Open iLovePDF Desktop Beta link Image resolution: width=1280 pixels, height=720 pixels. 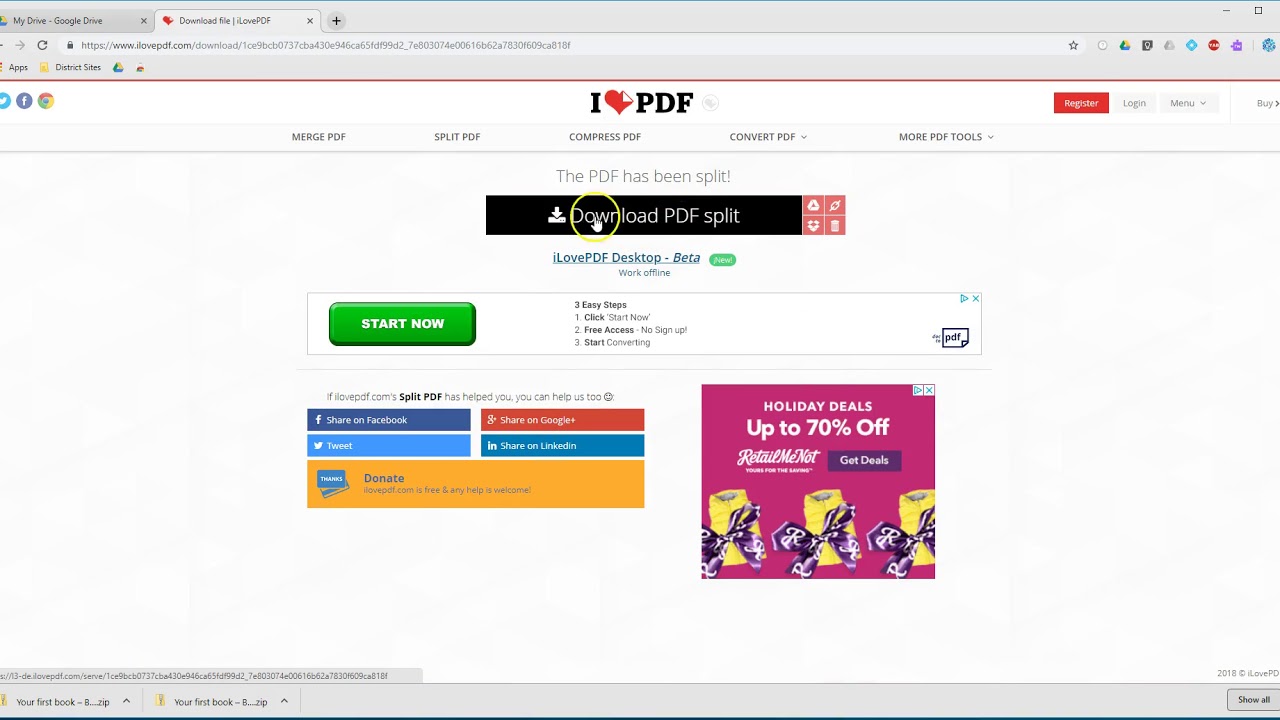626,257
